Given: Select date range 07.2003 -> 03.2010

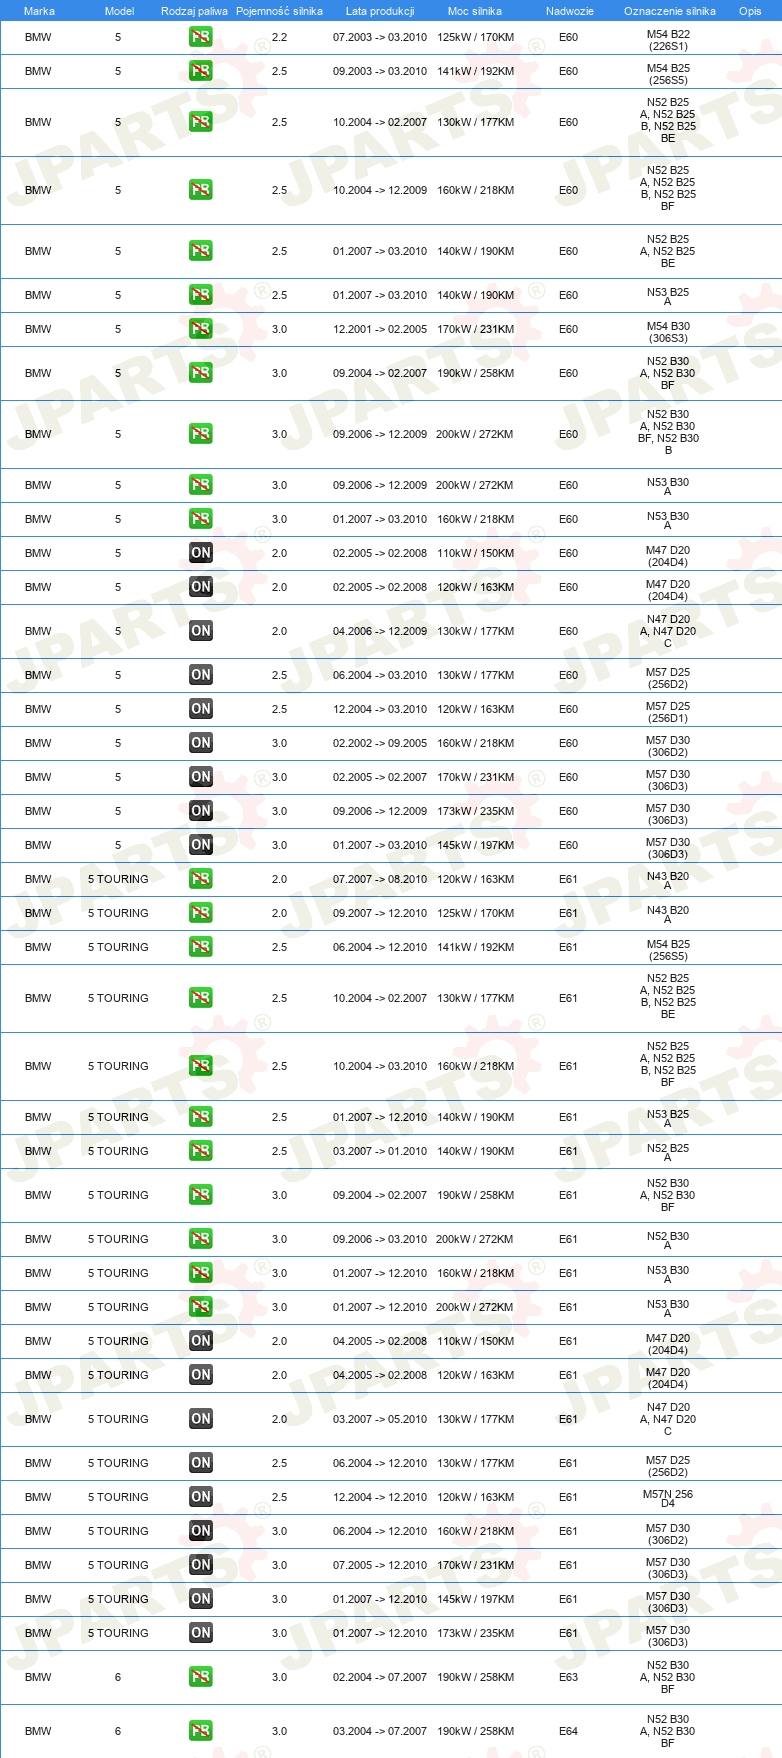Looking at the screenshot, I should click(x=380, y=37).
